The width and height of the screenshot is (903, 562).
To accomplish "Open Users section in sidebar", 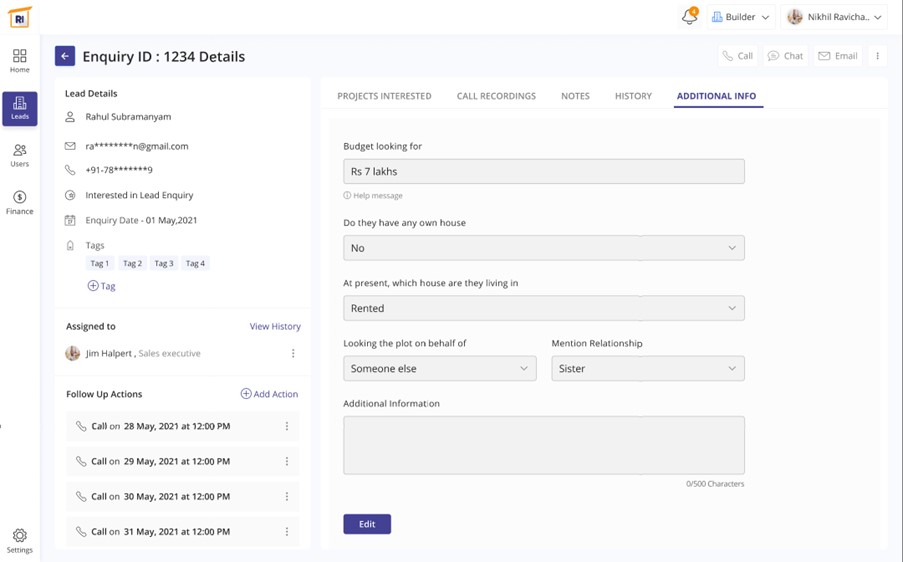I will (19, 155).
